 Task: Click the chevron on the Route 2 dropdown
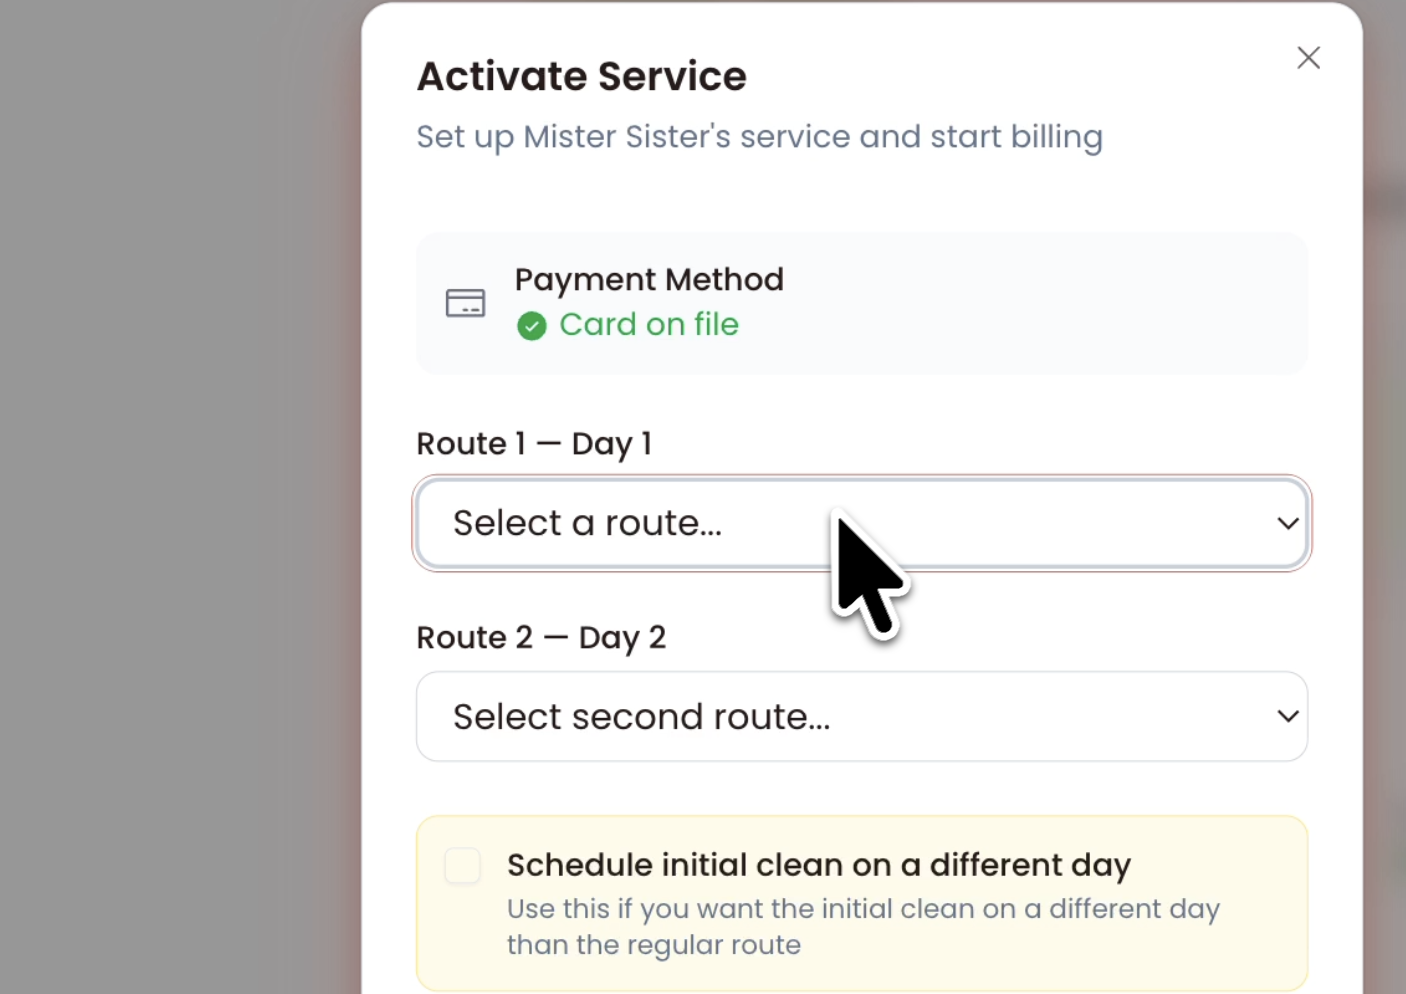tap(1288, 716)
